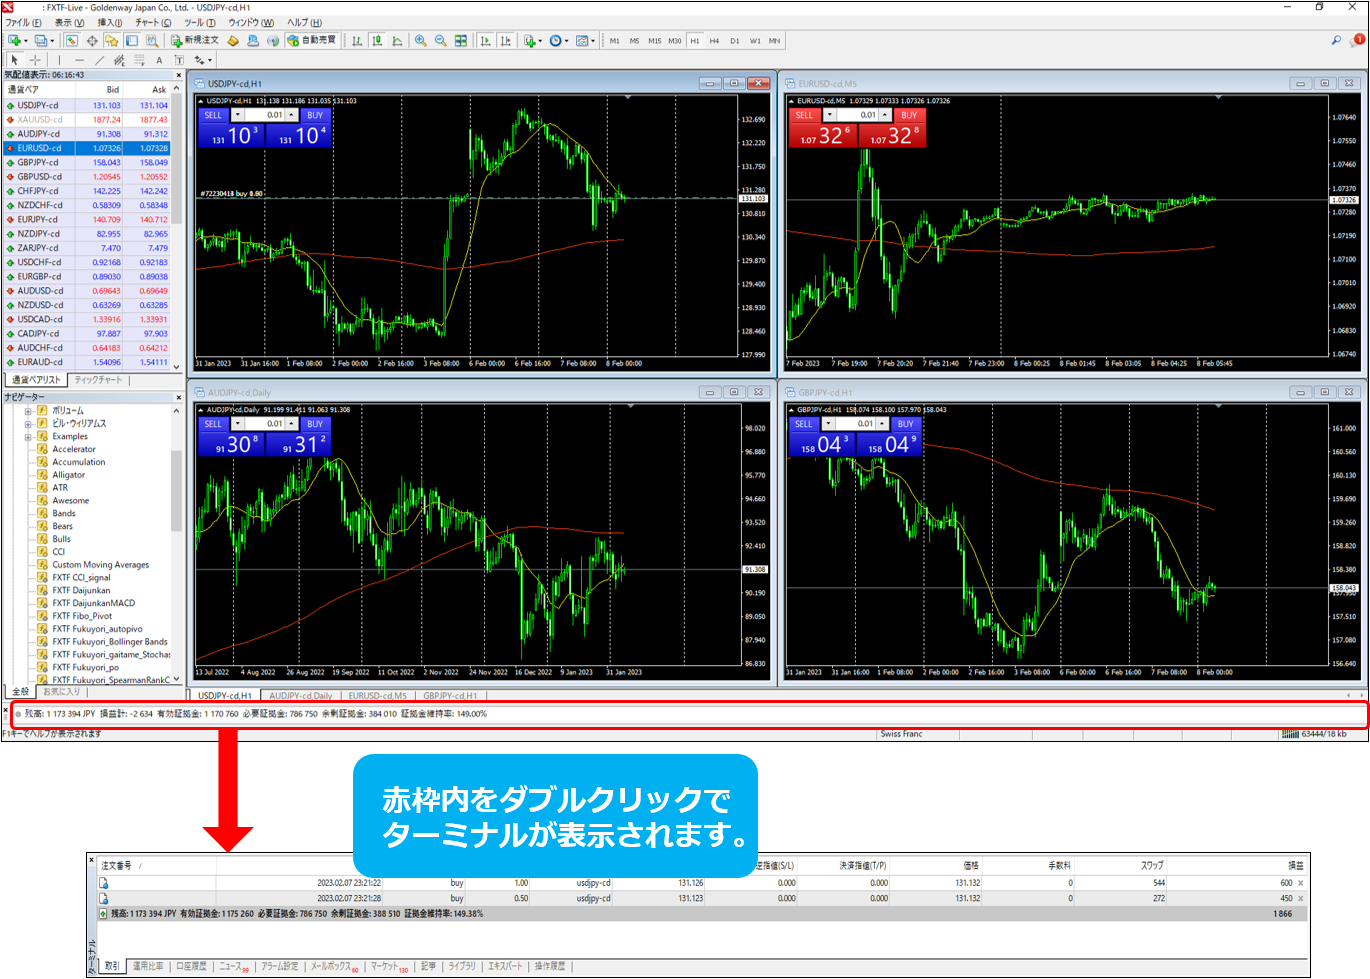Select the trendline drawing tool
This screenshot has height=979, width=1370.
tap(99, 60)
